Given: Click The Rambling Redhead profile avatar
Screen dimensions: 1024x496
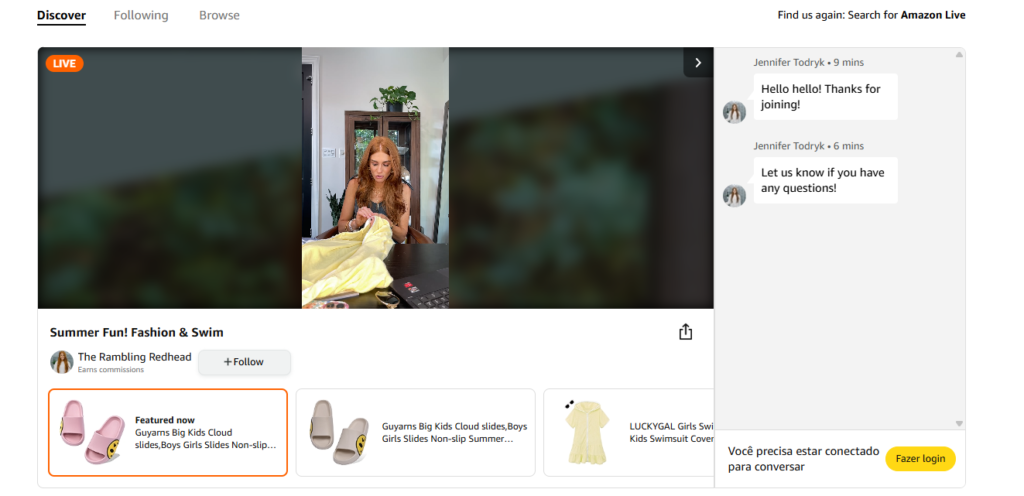Looking at the screenshot, I should tap(62, 362).
